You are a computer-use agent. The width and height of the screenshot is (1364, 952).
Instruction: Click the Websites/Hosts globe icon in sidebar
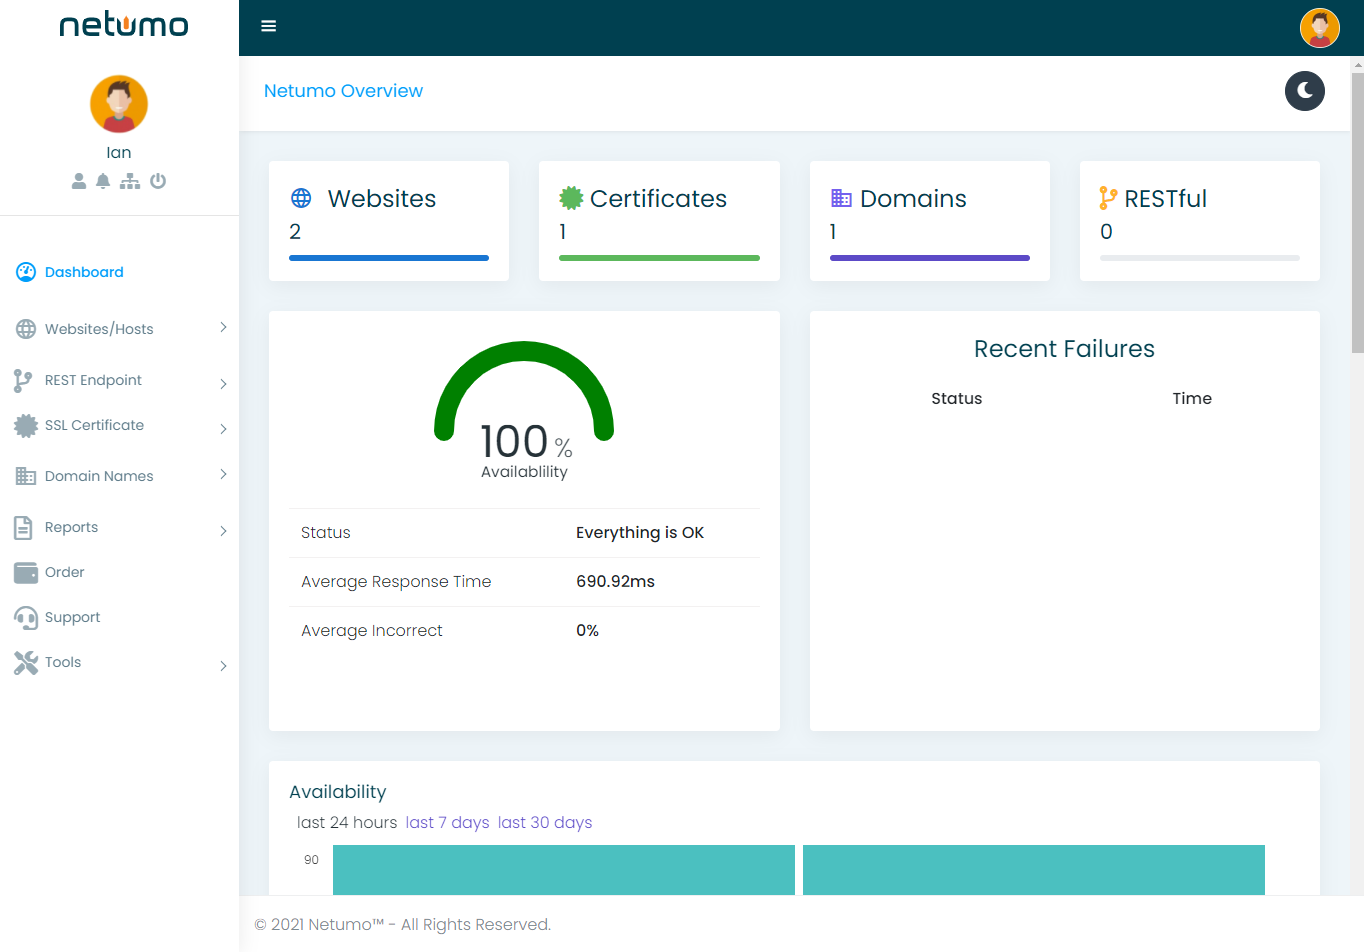[x=26, y=329]
